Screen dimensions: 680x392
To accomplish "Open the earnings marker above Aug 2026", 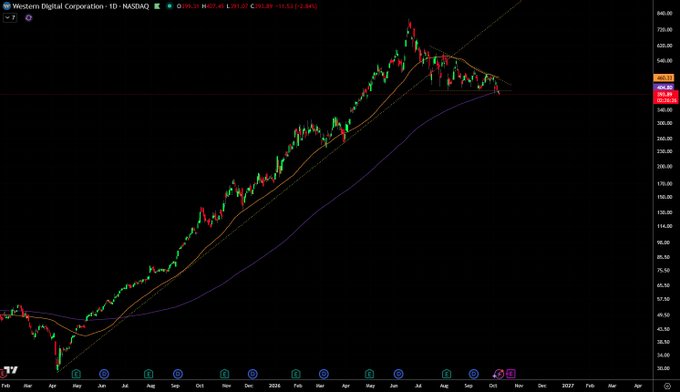I will click(446, 373).
